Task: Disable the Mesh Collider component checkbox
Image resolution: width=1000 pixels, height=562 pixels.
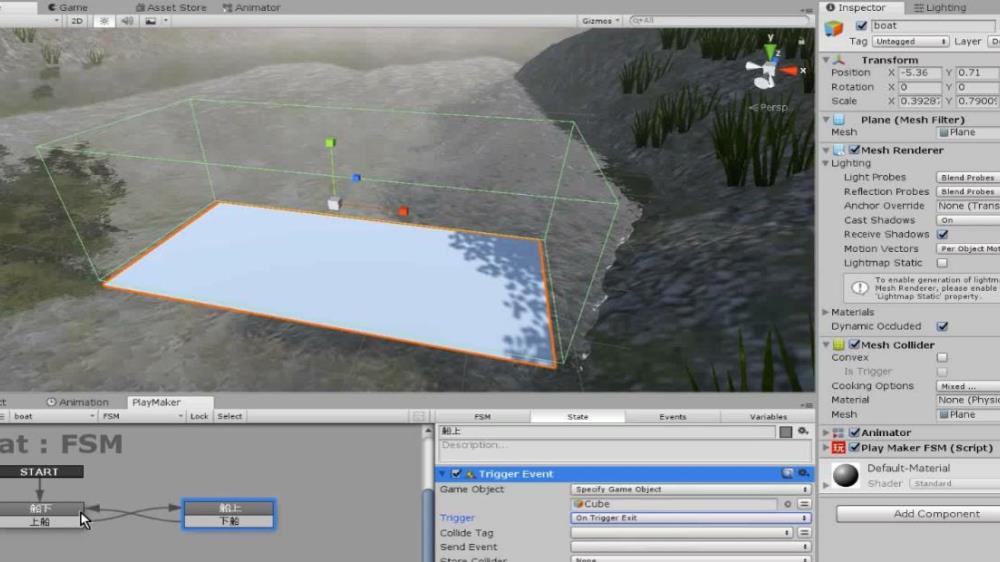Action: pos(854,345)
